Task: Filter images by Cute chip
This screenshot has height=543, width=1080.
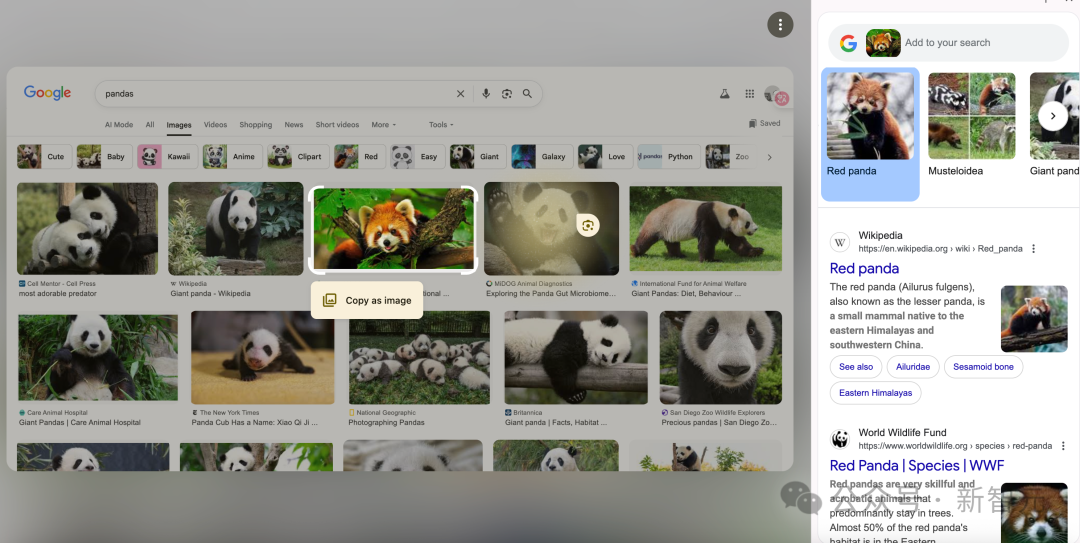Action: pos(44,156)
